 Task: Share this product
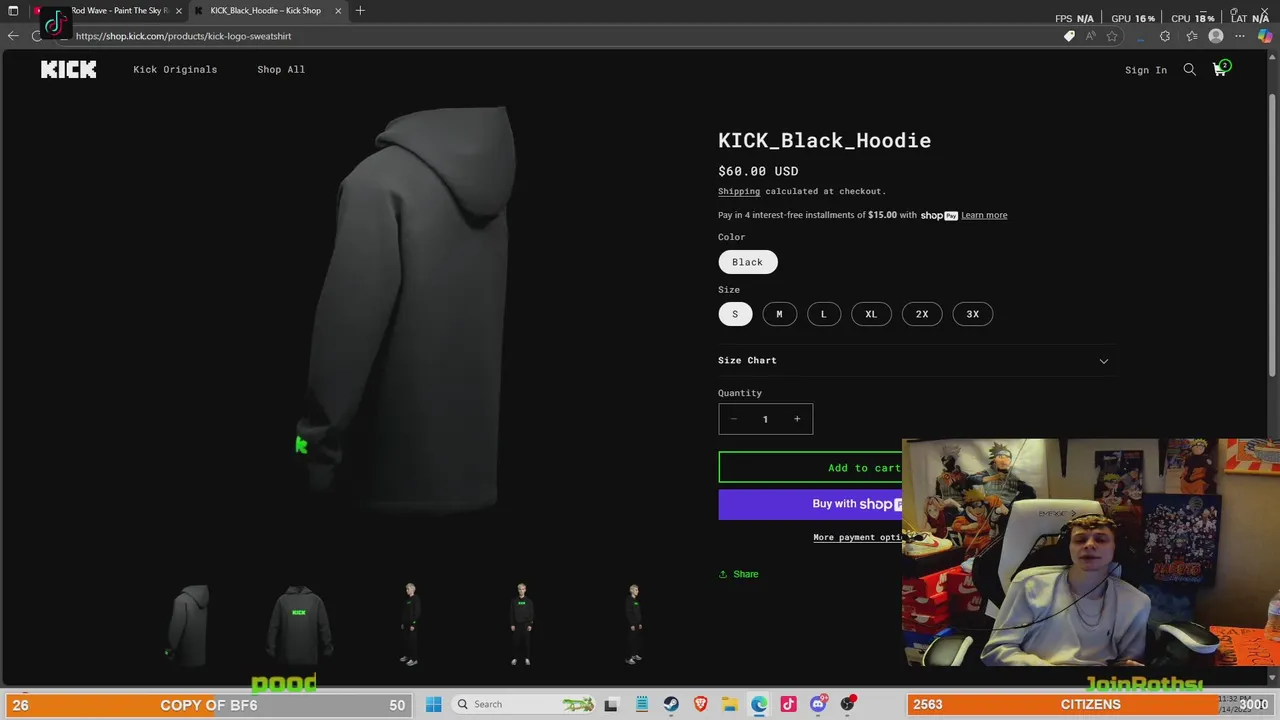[x=739, y=574]
